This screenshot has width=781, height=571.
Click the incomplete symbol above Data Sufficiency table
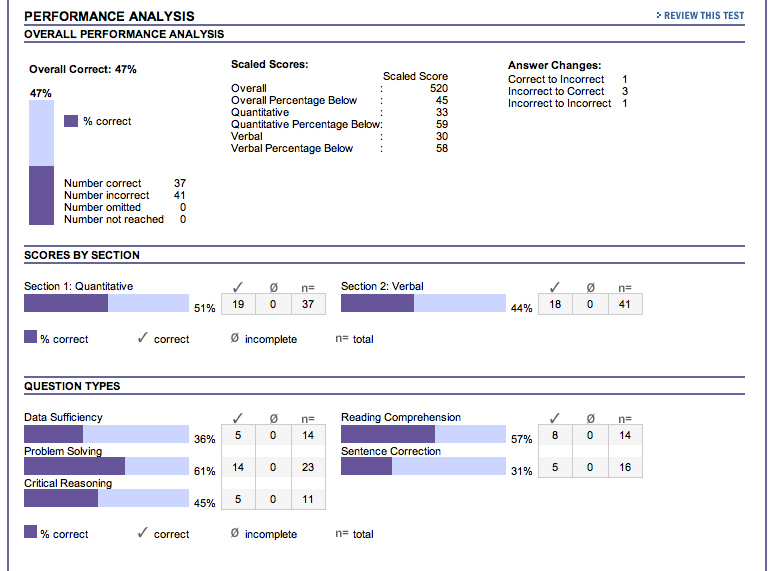pyautogui.click(x=273, y=419)
